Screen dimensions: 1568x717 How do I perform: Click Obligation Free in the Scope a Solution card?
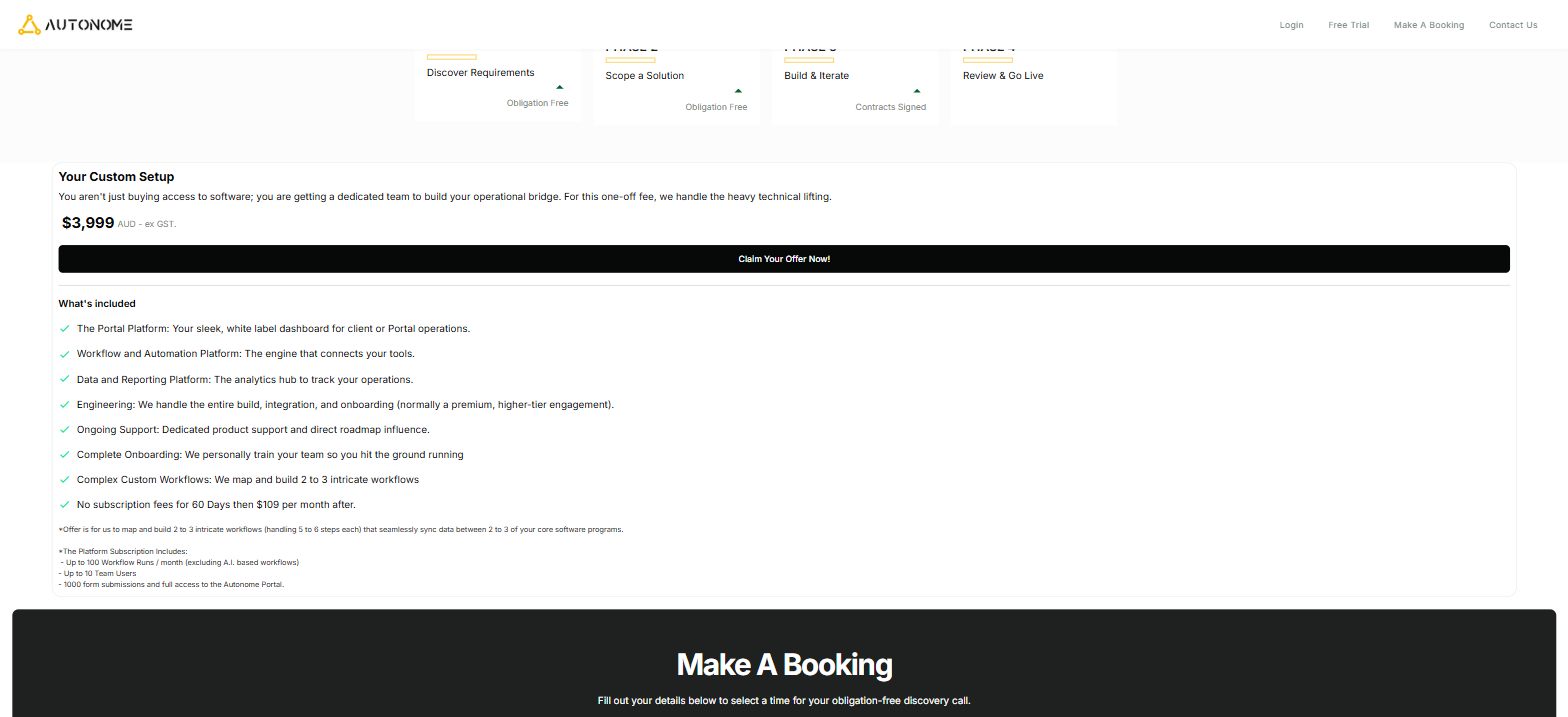[x=716, y=107]
